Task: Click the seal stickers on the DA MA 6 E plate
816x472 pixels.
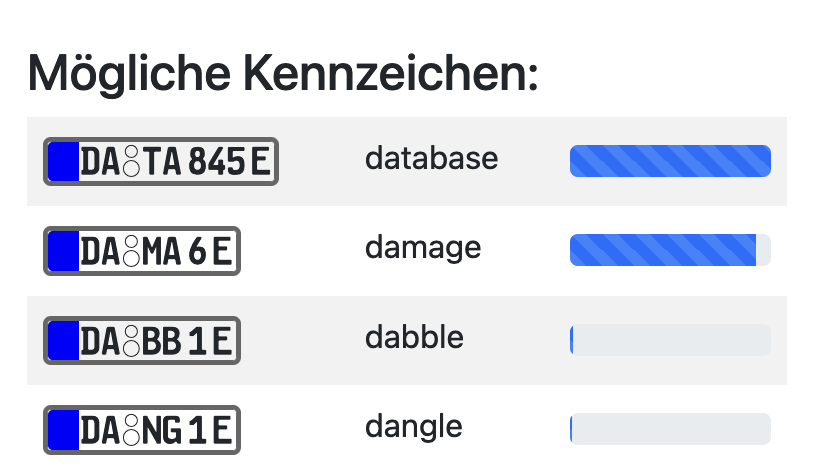Action: (130, 252)
